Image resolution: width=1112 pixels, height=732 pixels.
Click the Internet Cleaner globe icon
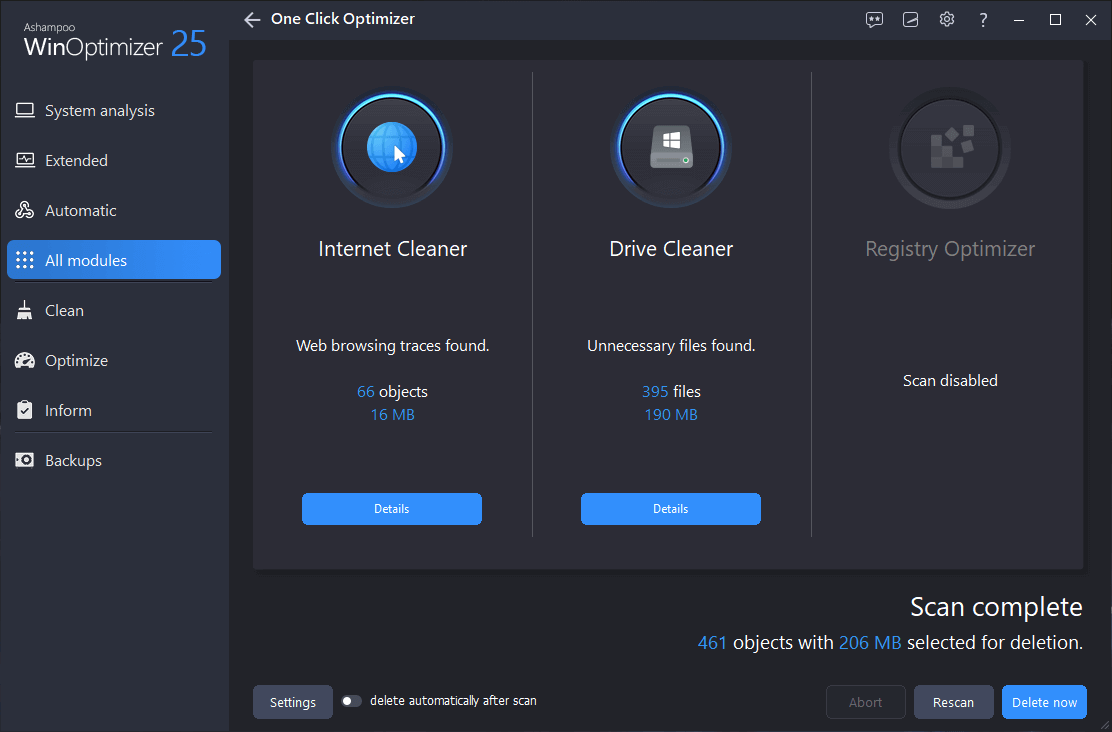click(392, 148)
